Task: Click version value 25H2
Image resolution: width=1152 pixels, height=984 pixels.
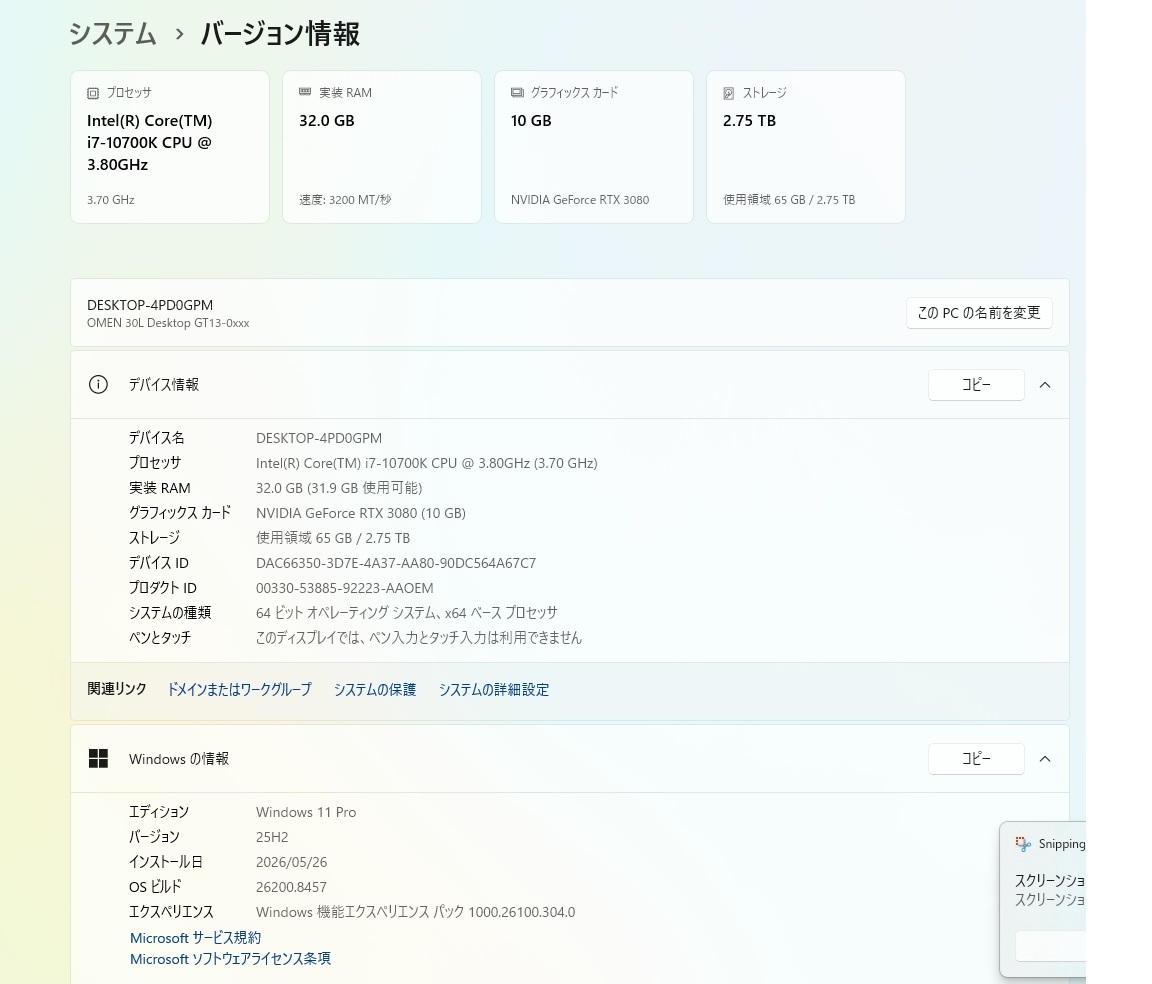Action: pyautogui.click(x=272, y=837)
